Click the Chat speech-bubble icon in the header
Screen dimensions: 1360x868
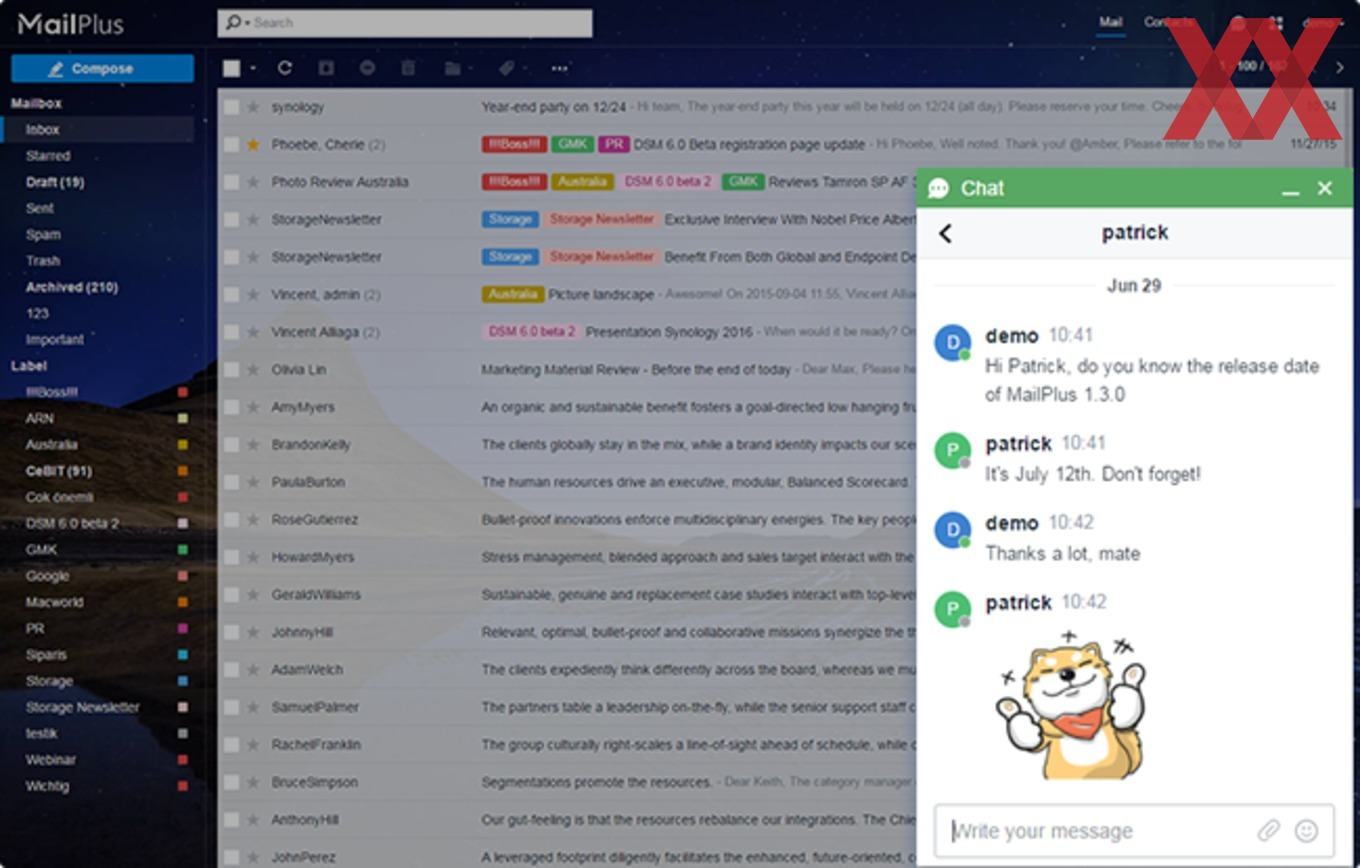938,189
